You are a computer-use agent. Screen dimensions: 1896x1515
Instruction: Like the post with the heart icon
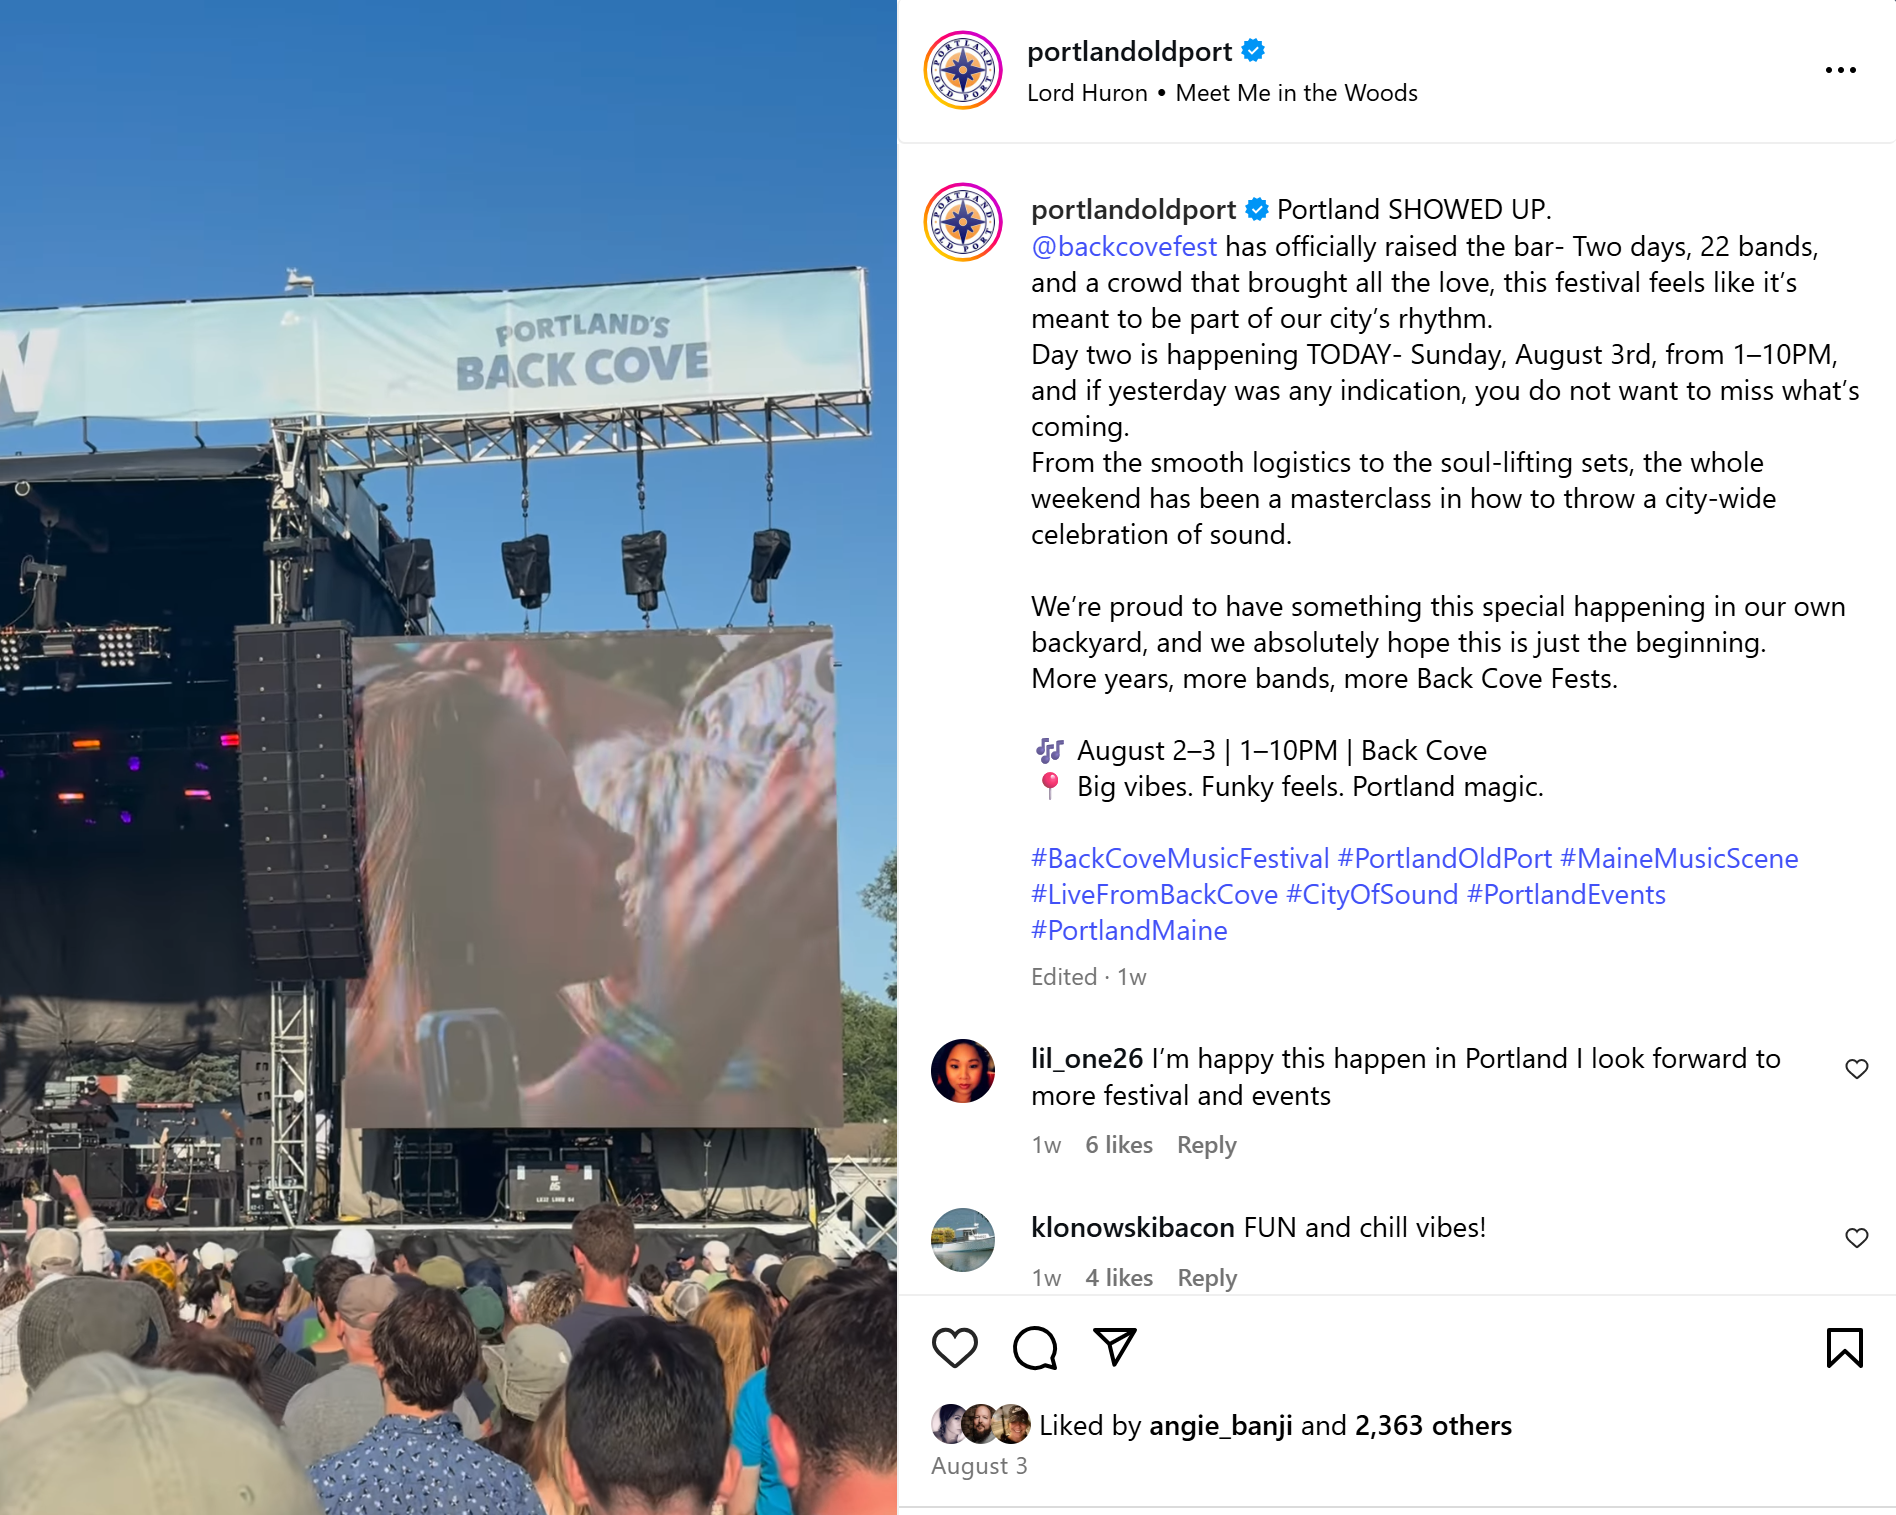954,1347
